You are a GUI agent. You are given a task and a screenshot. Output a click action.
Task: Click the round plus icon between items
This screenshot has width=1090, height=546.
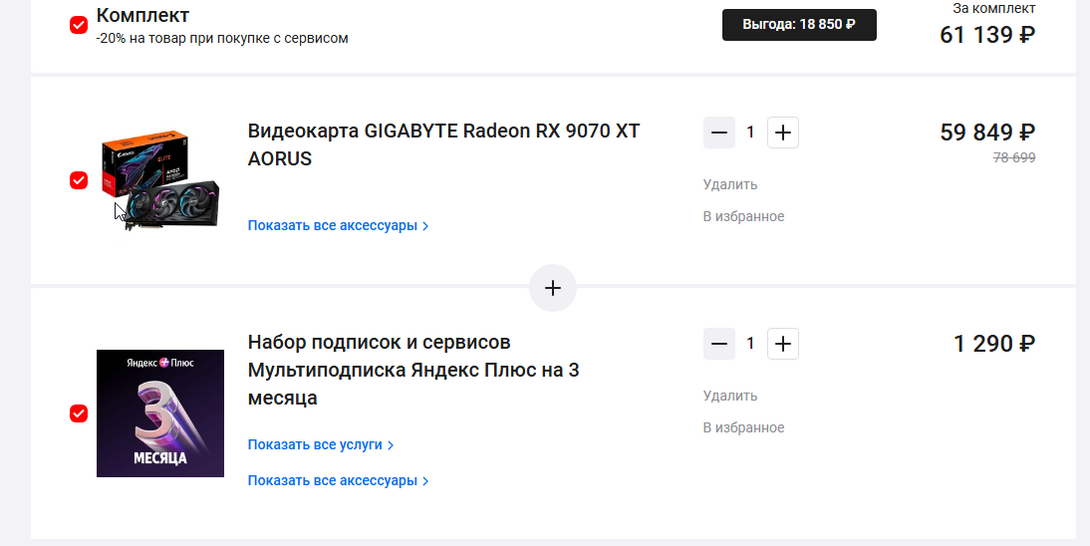[x=553, y=288]
